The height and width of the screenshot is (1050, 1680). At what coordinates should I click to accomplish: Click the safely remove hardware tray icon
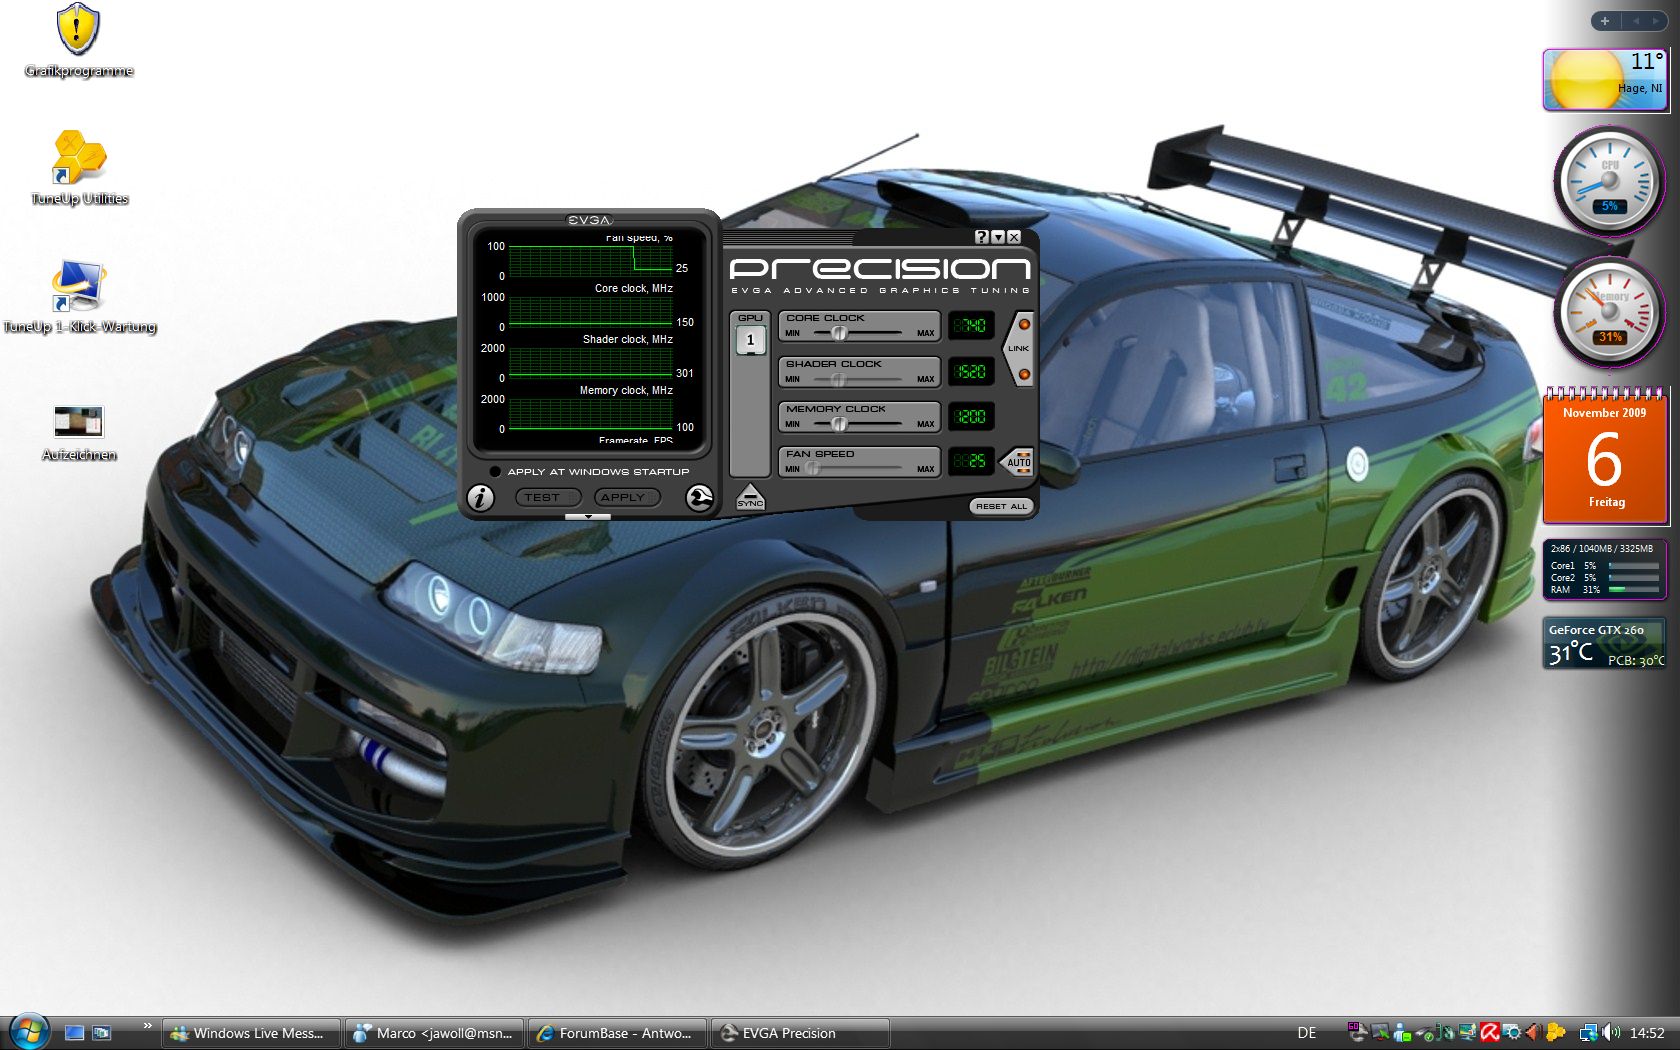pos(1424,1033)
